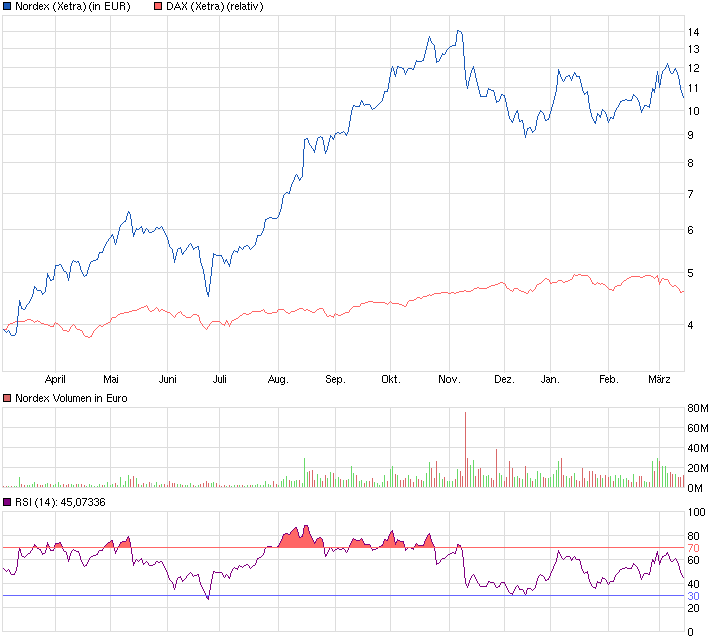Click the 'Mai' month label on axis

(x=111, y=379)
